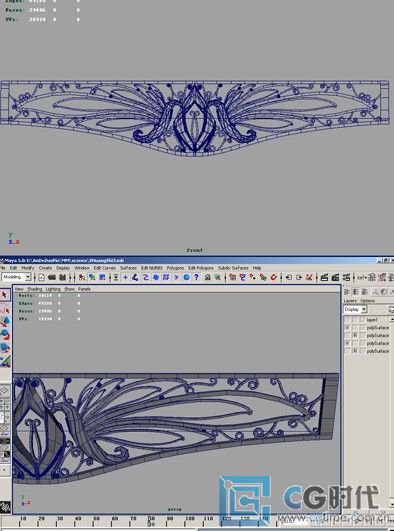Screen dimensions: 394x531
Task: Click the Show Manipulator tool
Action: coord(5,361)
